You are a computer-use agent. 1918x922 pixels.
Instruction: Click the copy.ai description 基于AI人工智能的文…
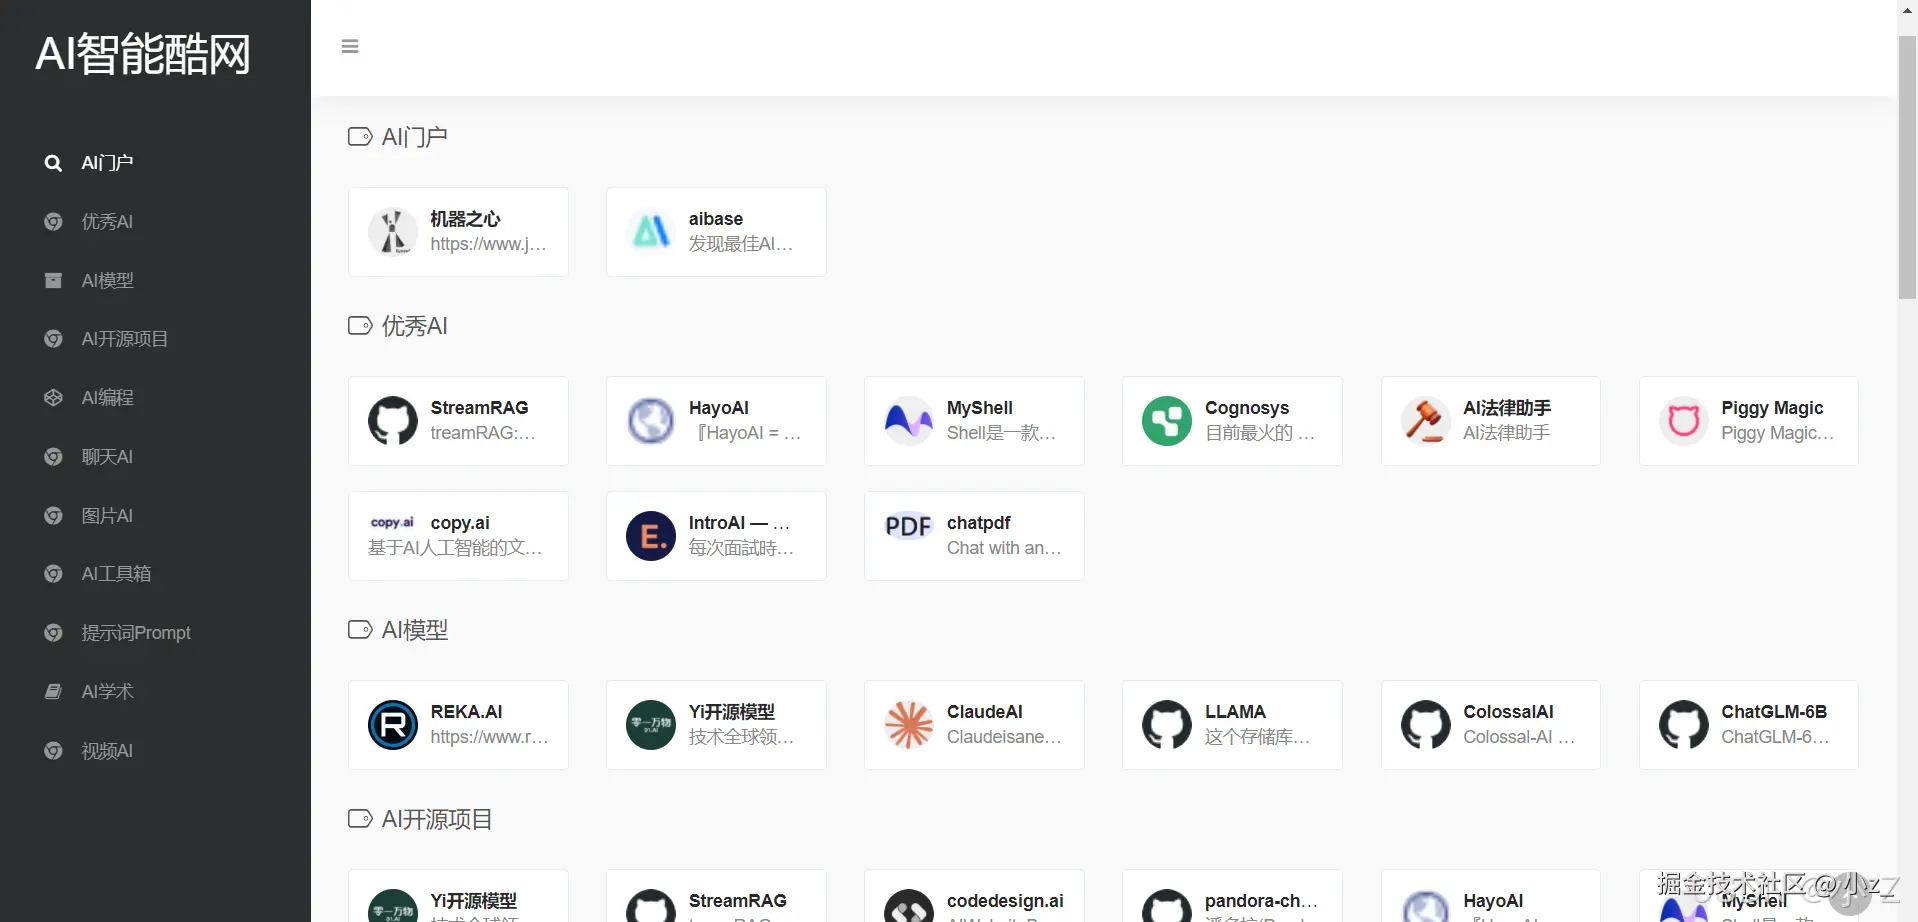tap(455, 548)
